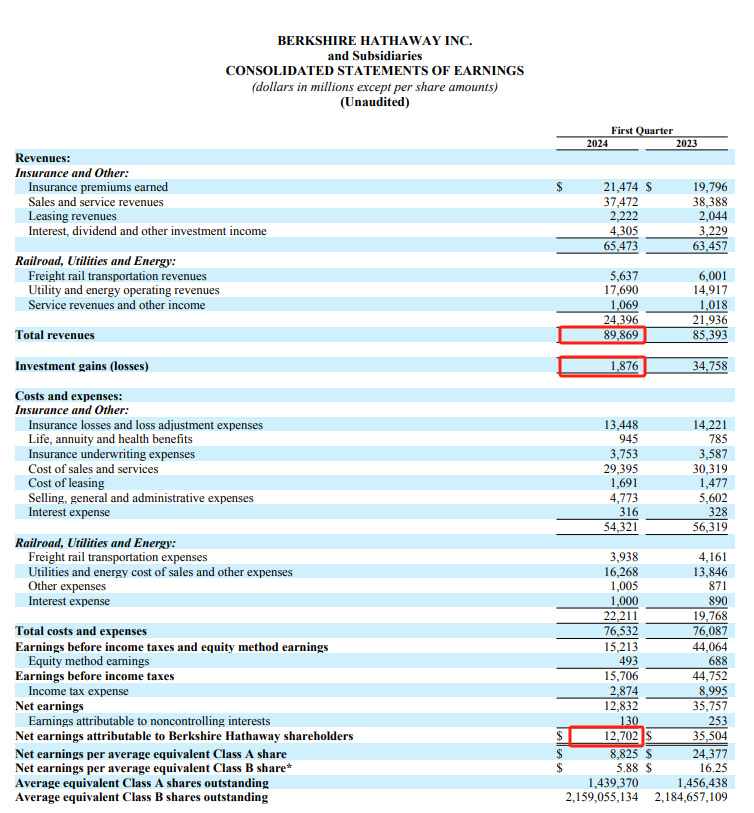Select the 2024 column header
Image resolution: width=754 pixels, height=813 pixels.
(x=597, y=144)
